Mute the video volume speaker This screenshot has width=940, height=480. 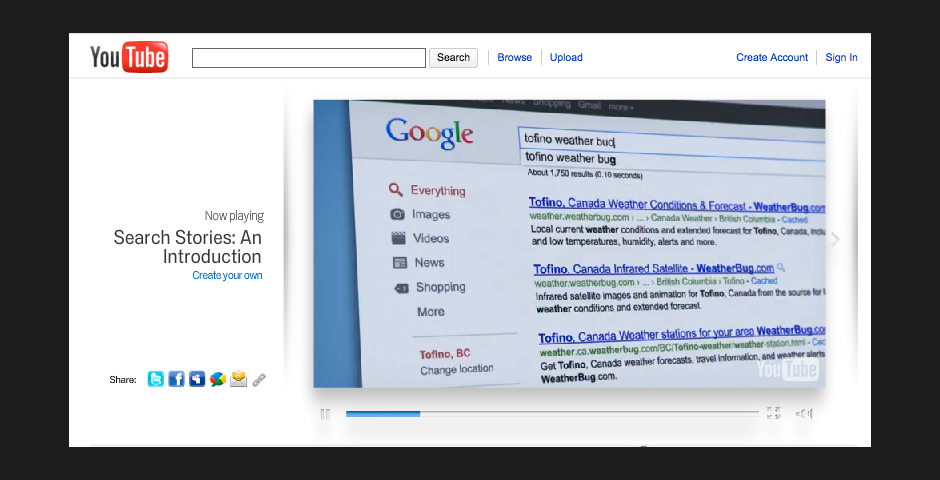[804, 413]
